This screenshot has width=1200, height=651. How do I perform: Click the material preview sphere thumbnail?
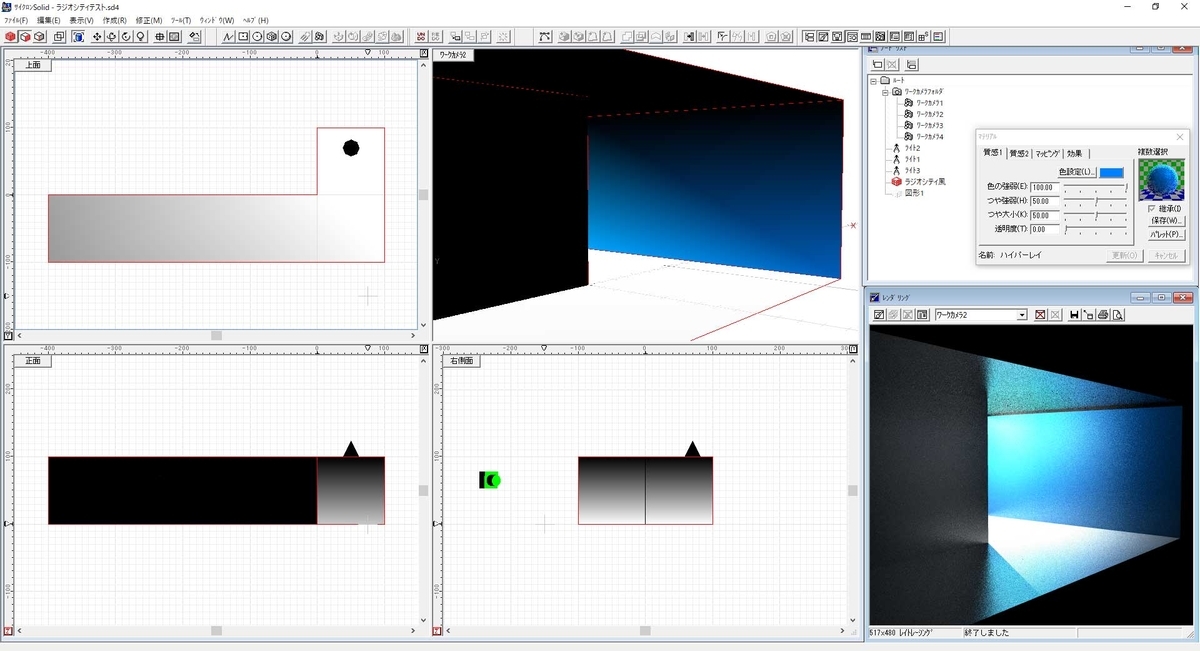pos(1162,180)
